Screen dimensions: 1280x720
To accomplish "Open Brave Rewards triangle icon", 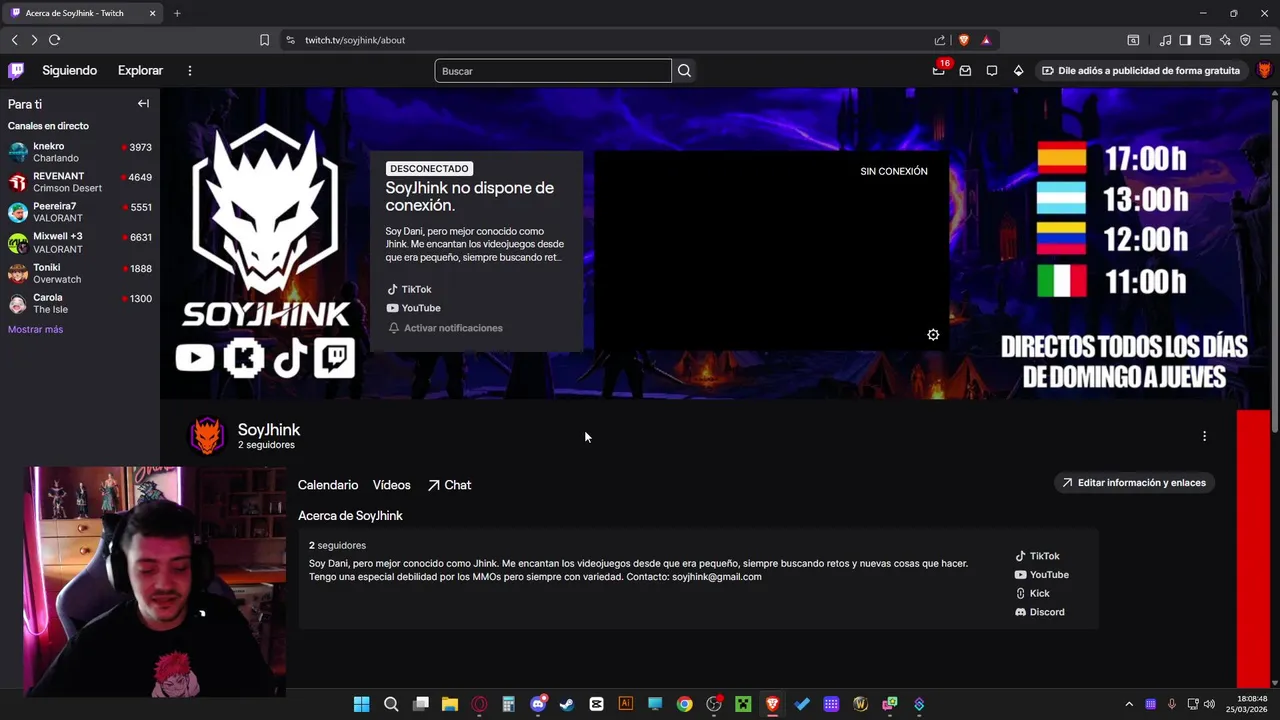I will pos(986,40).
